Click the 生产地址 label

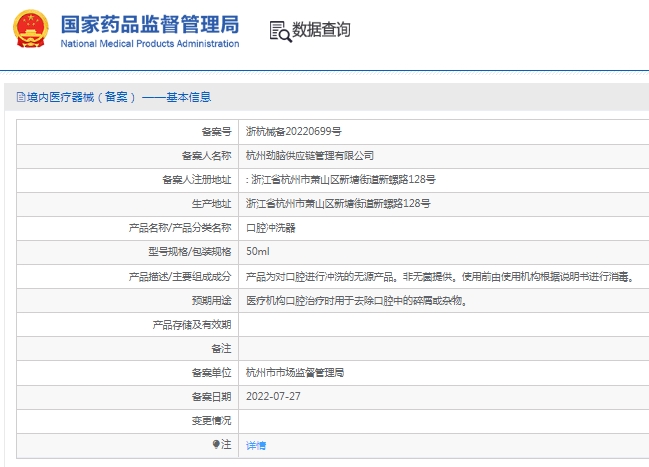click(x=211, y=204)
